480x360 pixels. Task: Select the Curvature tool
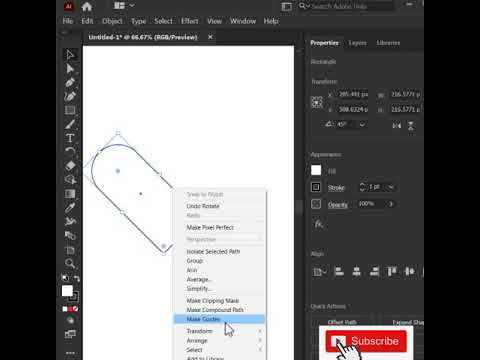(x=70, y=96)
